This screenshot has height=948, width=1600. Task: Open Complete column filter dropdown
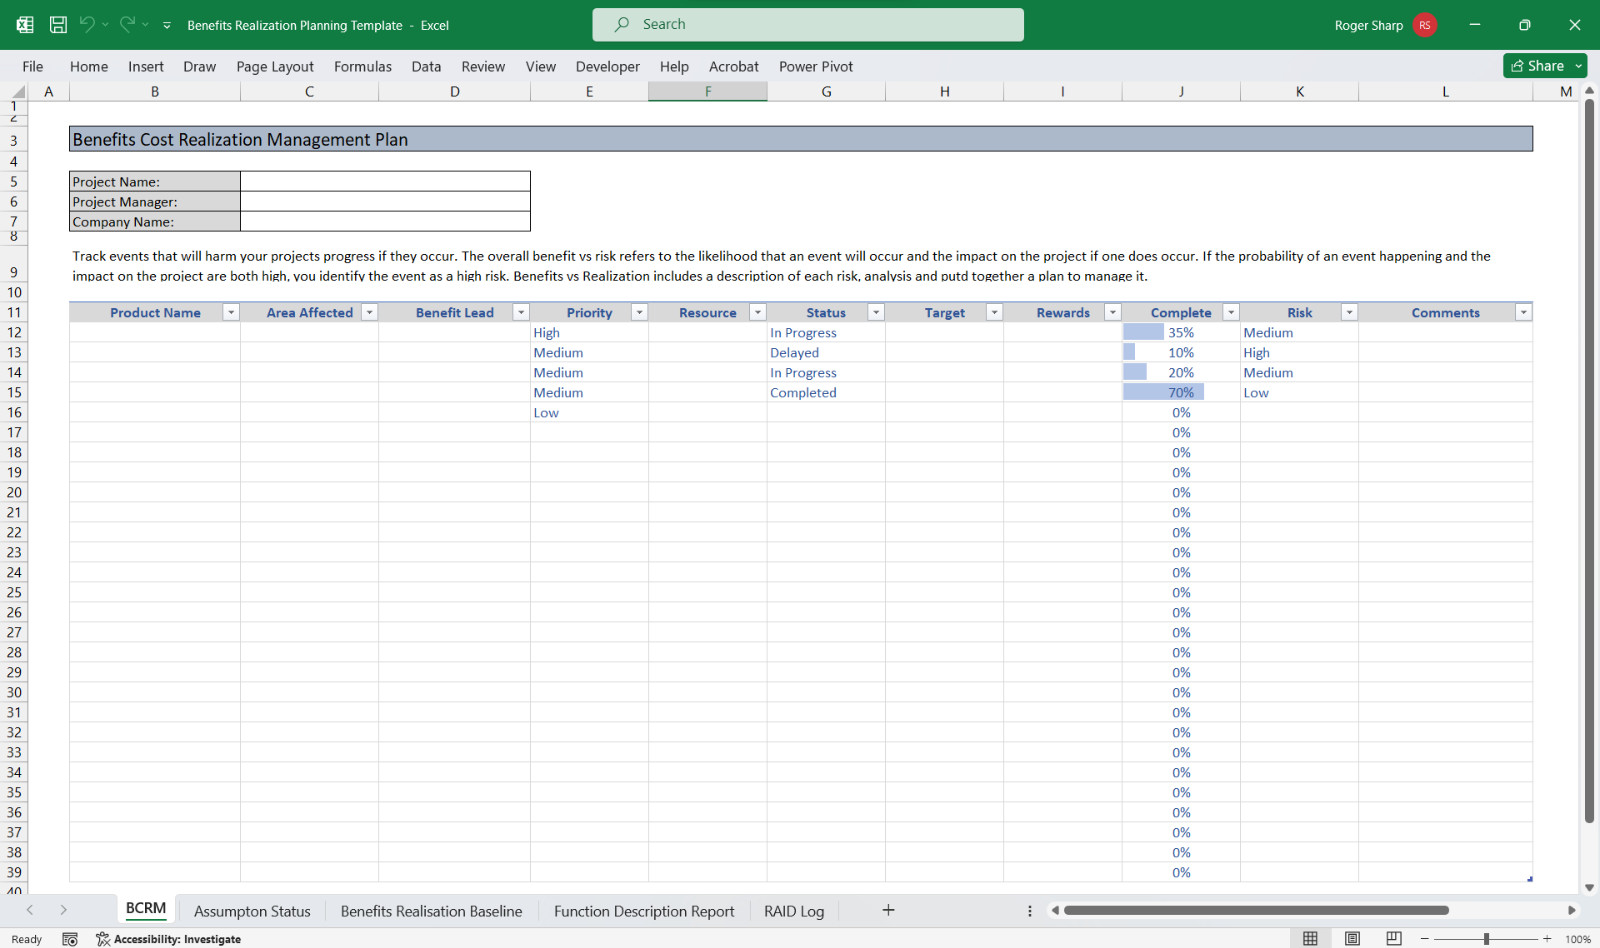(x=1231, y=312)
